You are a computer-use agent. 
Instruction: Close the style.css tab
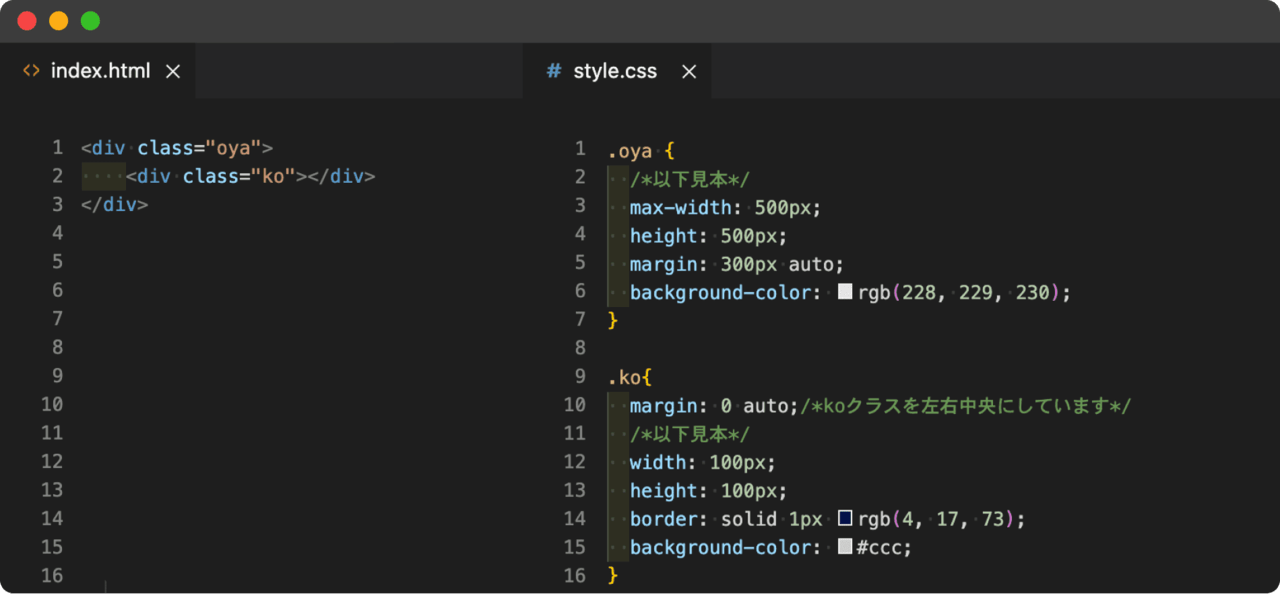point(688,71)
